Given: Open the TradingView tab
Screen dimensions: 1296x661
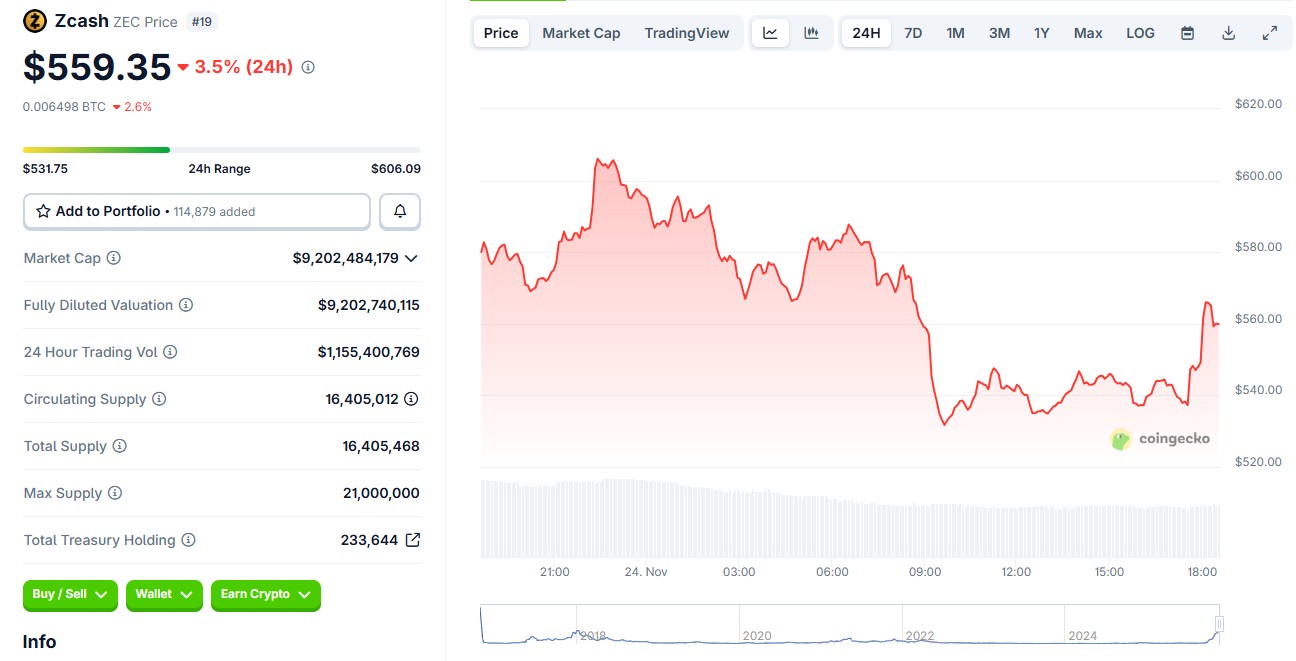Looking at the screenshot, I should point(687,32).
